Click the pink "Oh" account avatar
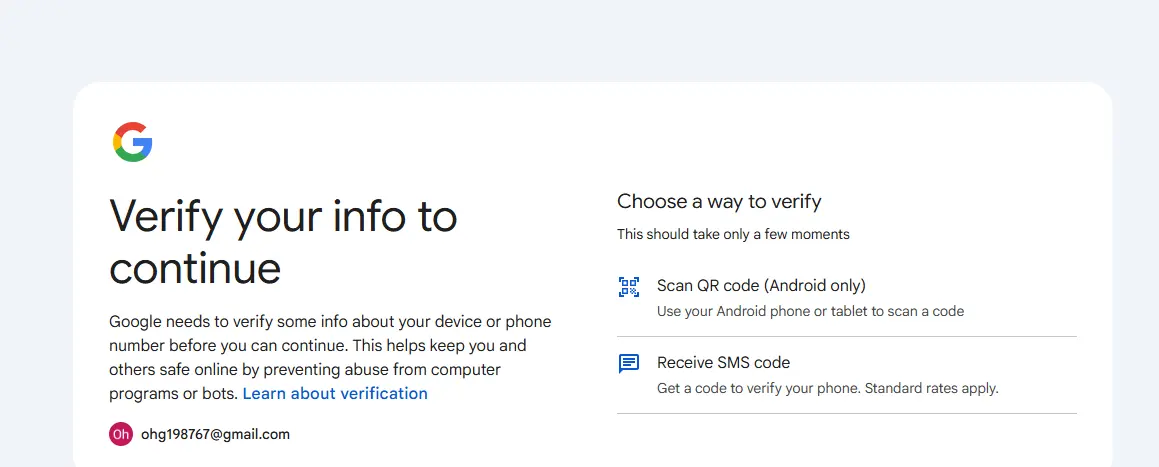 [121, 434]
